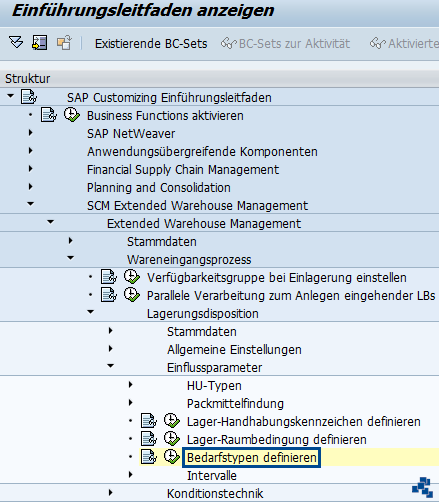Open Existierende BC-Sets
439x502 pixels.
coord(151,44)
